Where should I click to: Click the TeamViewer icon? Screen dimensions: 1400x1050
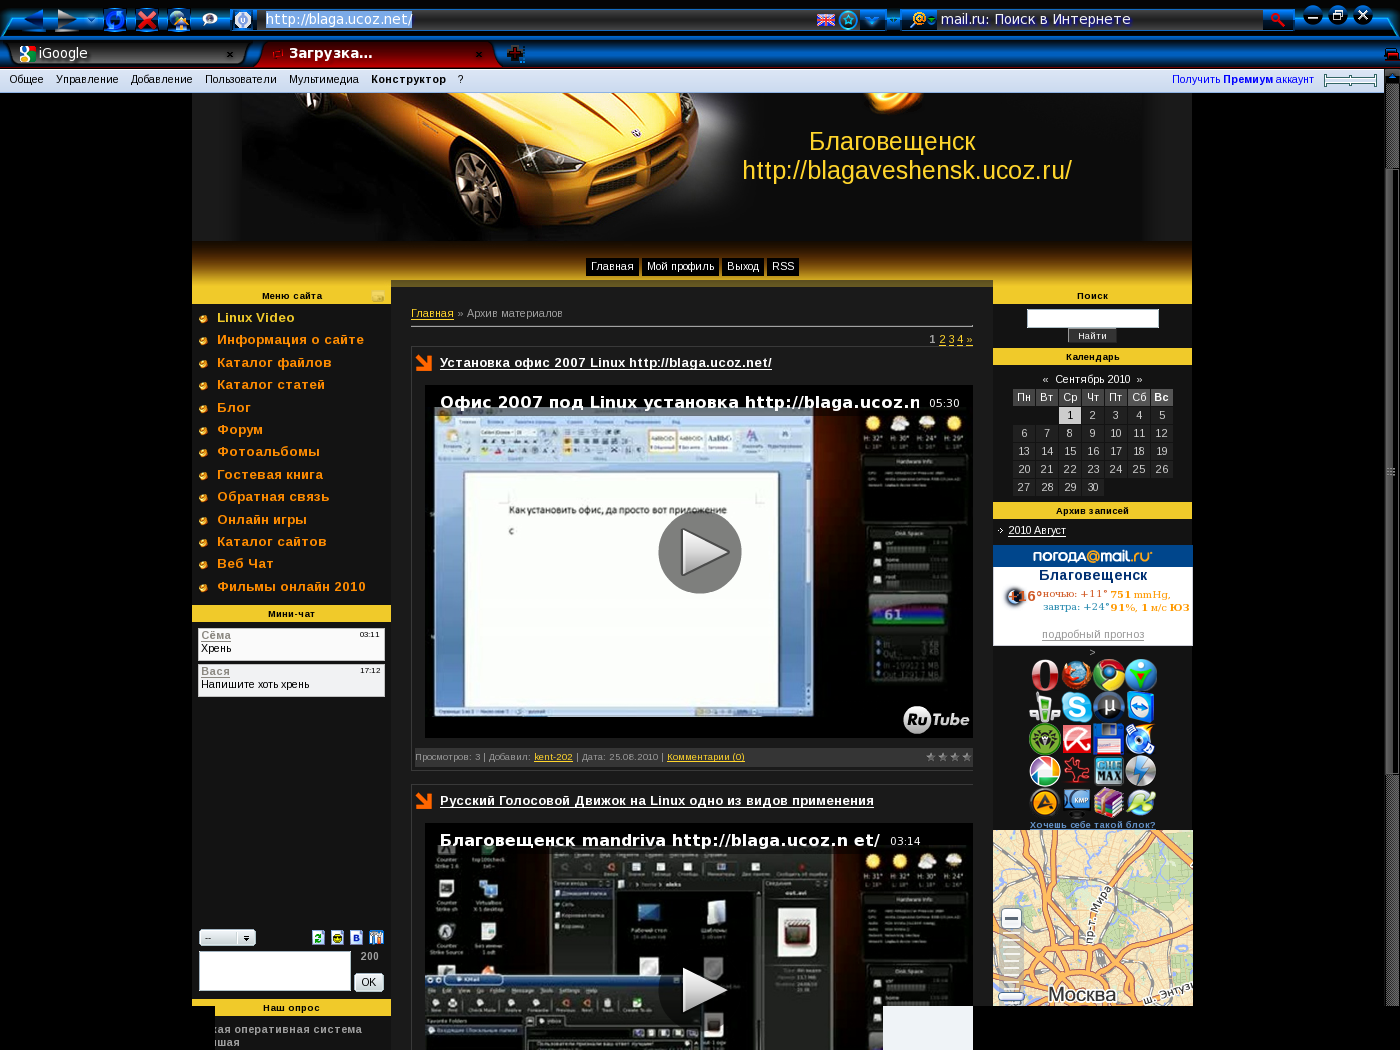[x=1140, y=707]
